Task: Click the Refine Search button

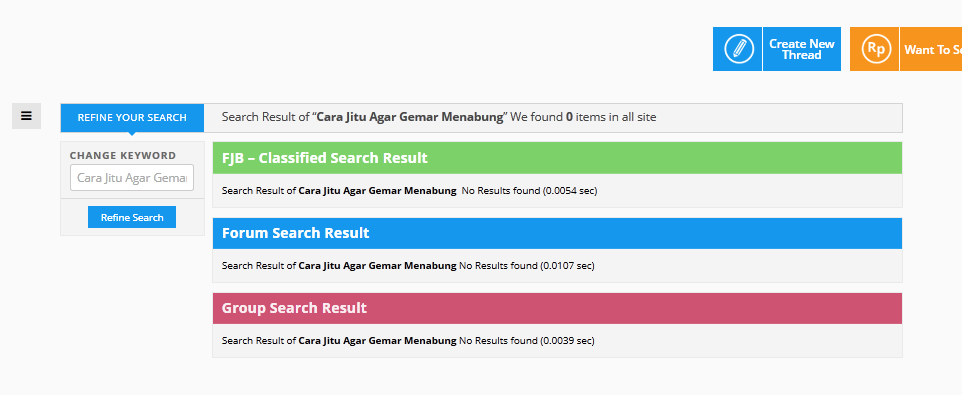Action: pyautogui.click(x=132, y=217)
